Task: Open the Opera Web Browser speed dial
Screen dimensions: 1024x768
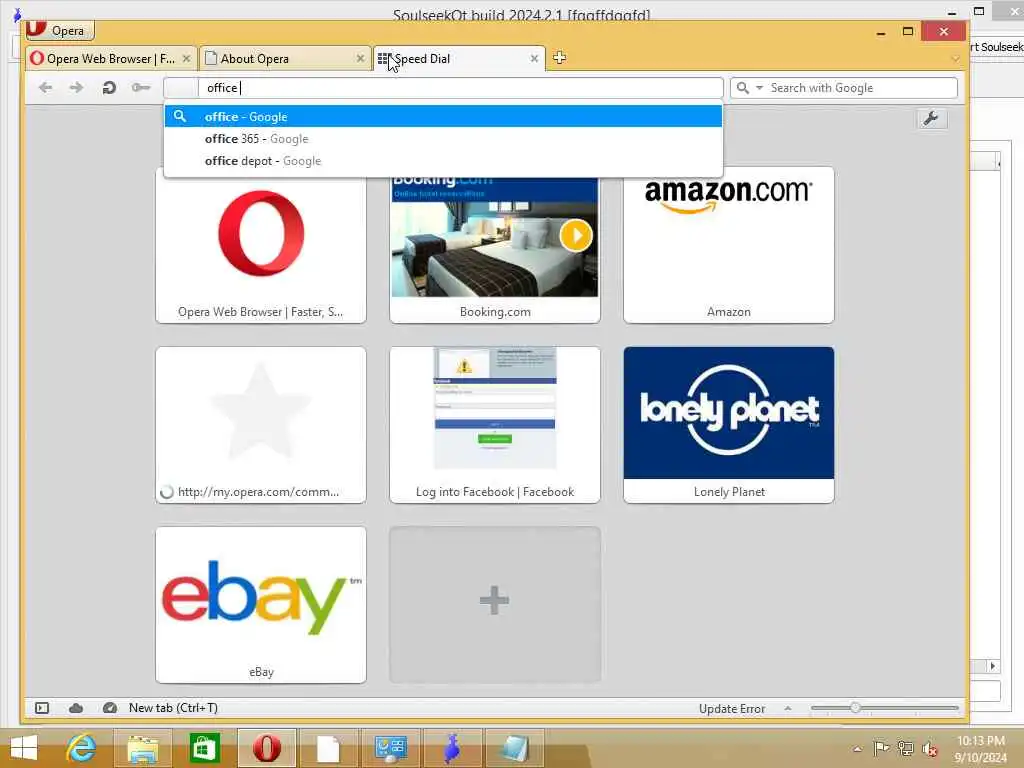Action: click(x=261, y=245)
